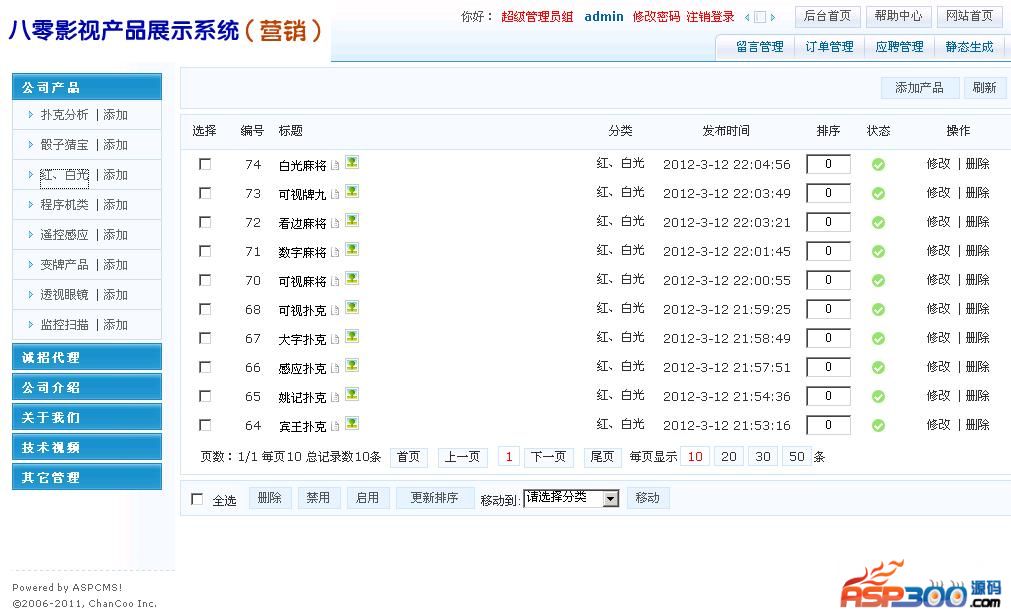Click the image icon next to 数字麻将
This screenshot has height=612, width=1011.
(x=352, y=250)
